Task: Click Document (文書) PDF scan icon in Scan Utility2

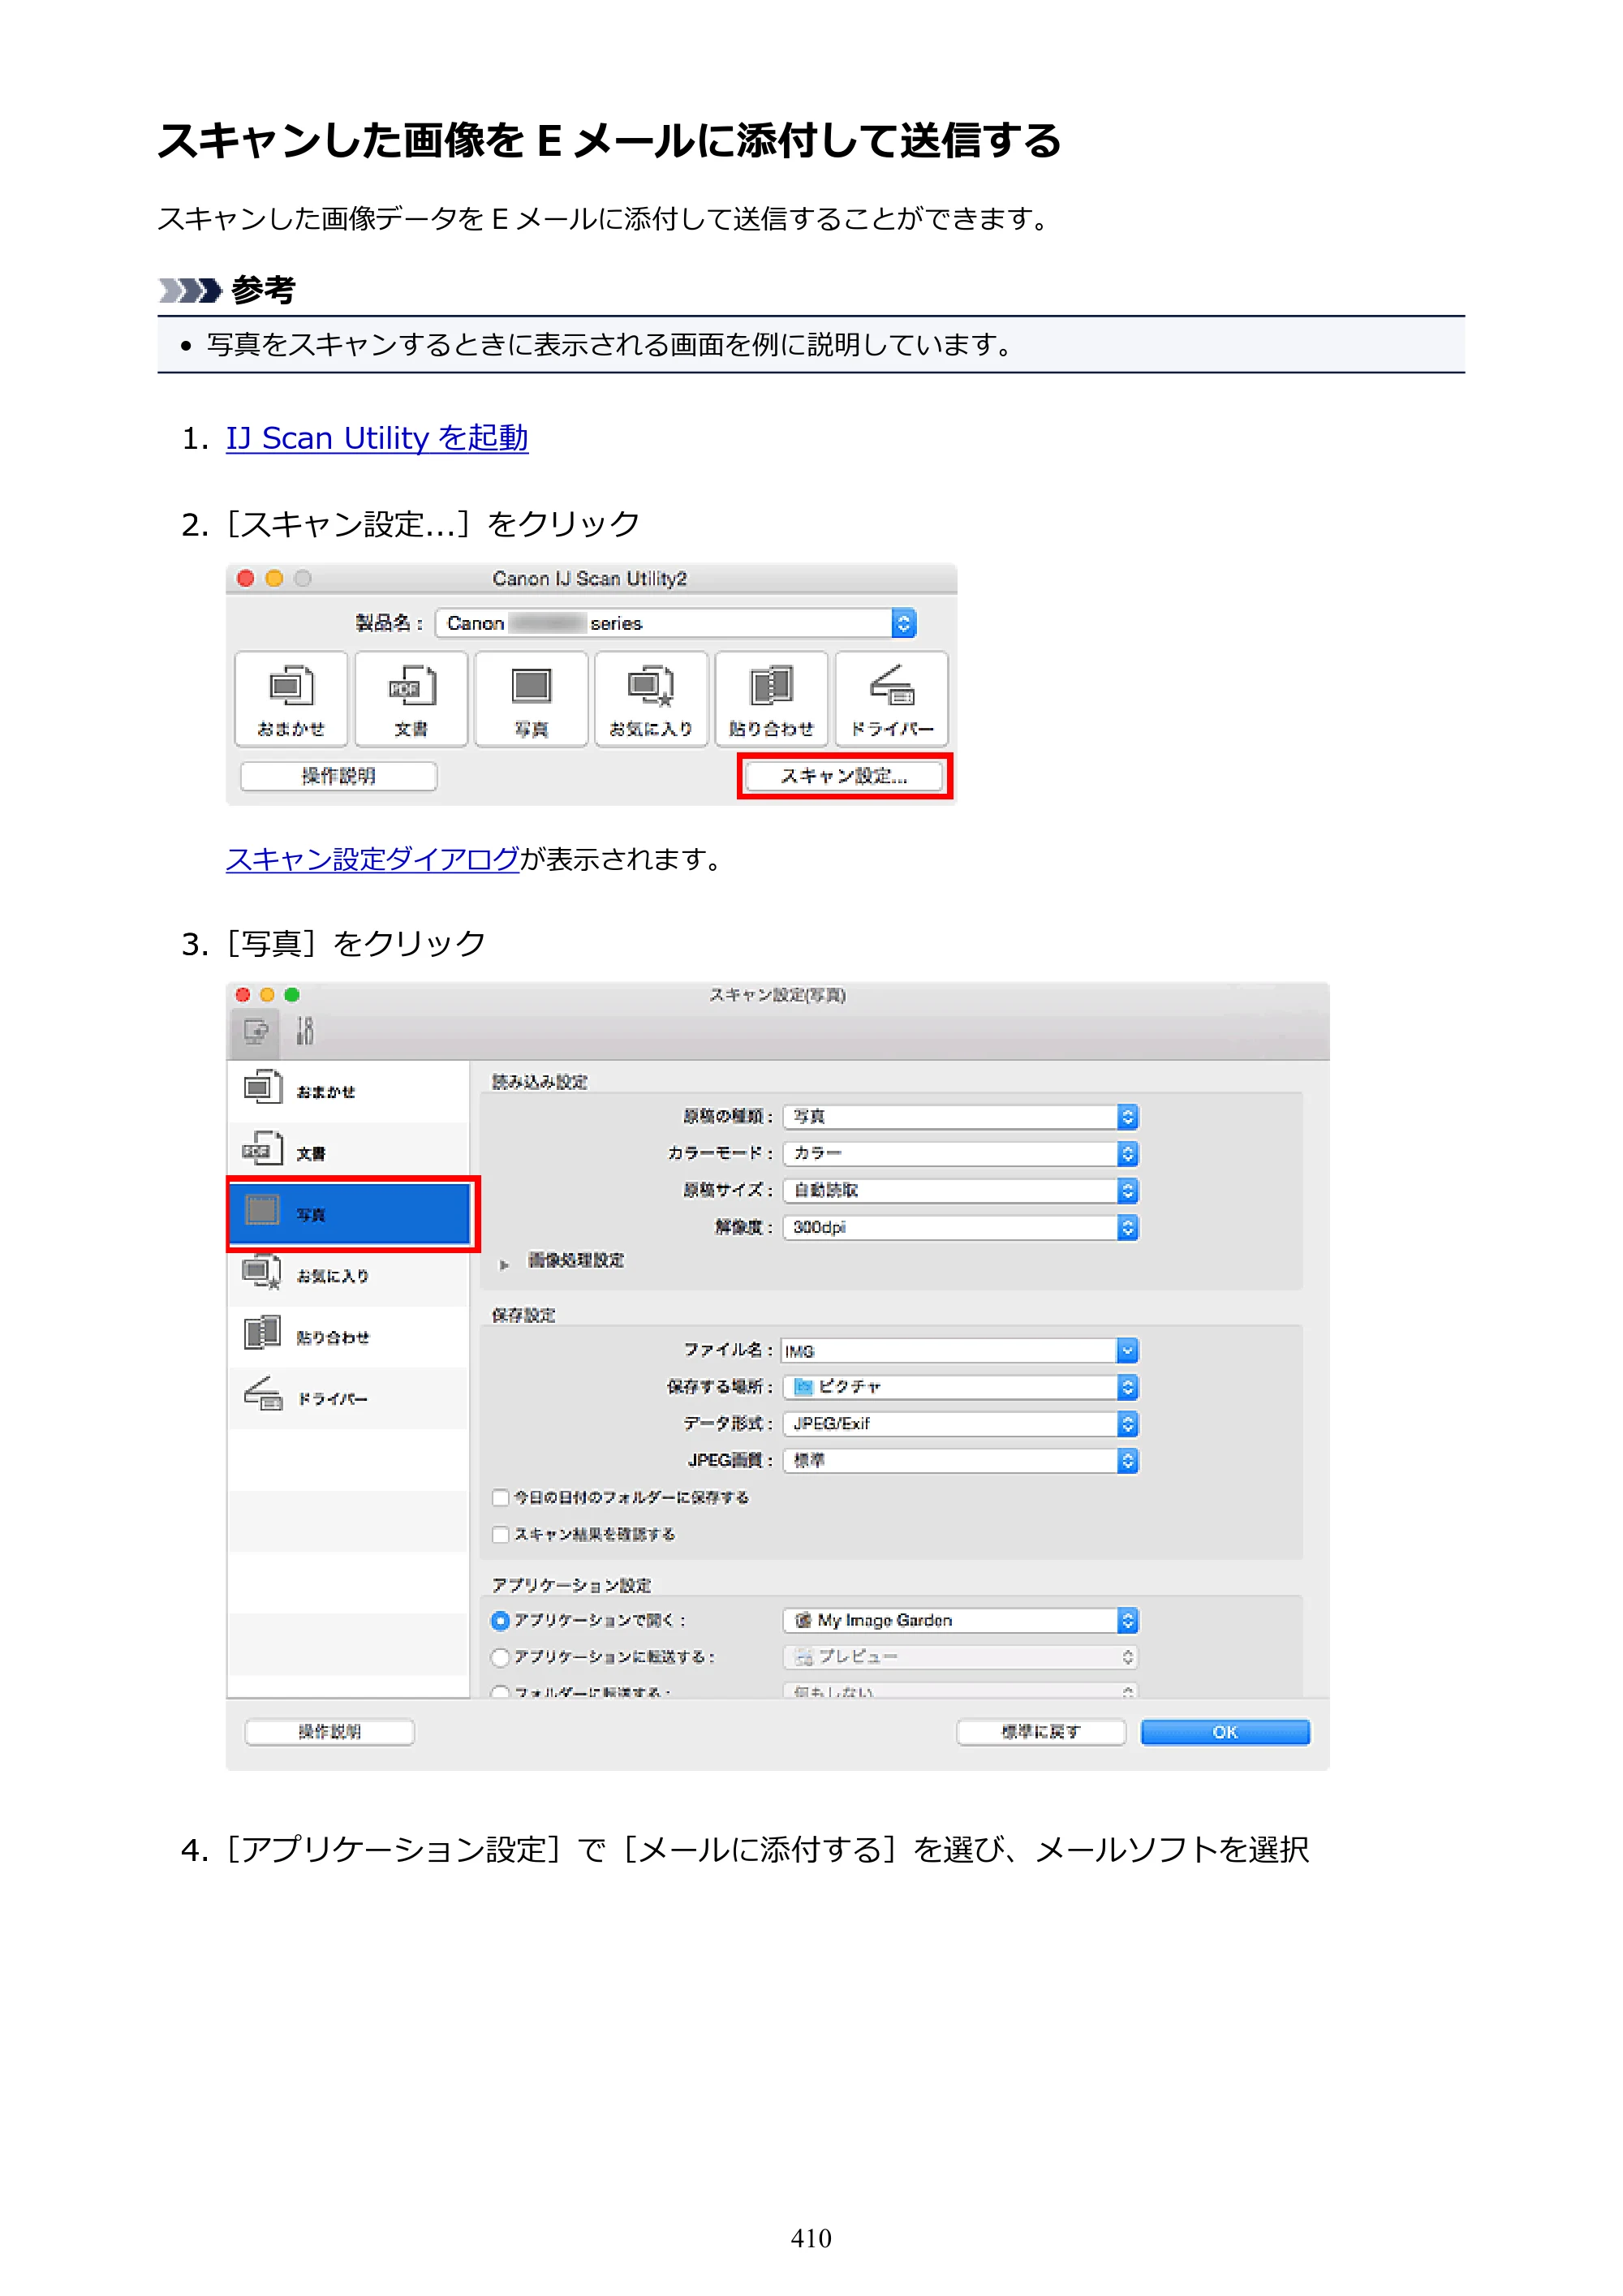Action: click(411, 699)
